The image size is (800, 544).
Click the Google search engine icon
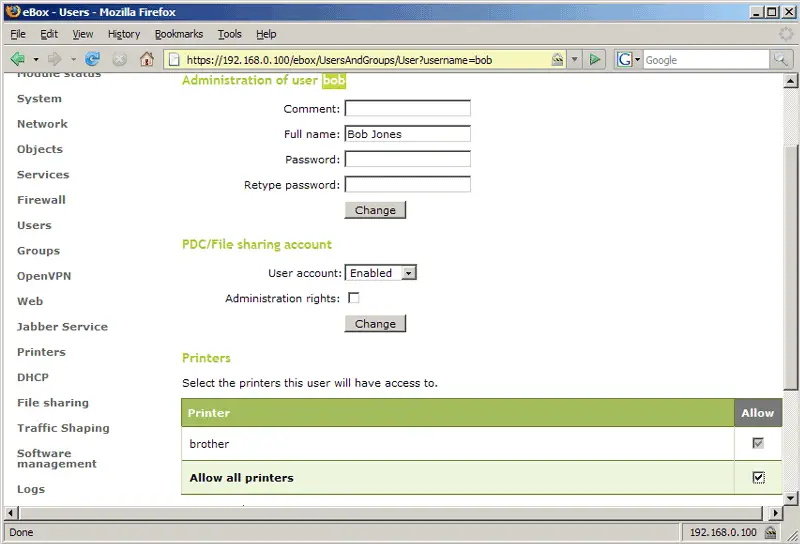pos(624,60)
